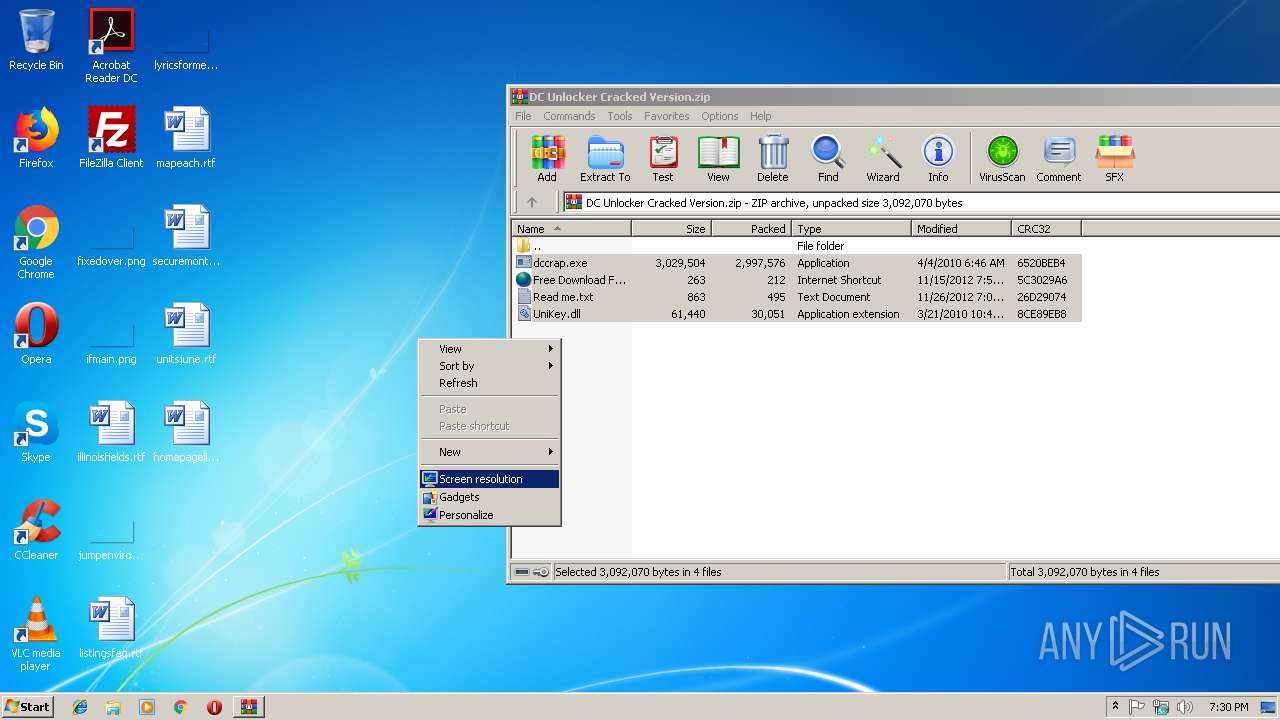
Task: Sort files by Name column header
Action: coord(571,229)
